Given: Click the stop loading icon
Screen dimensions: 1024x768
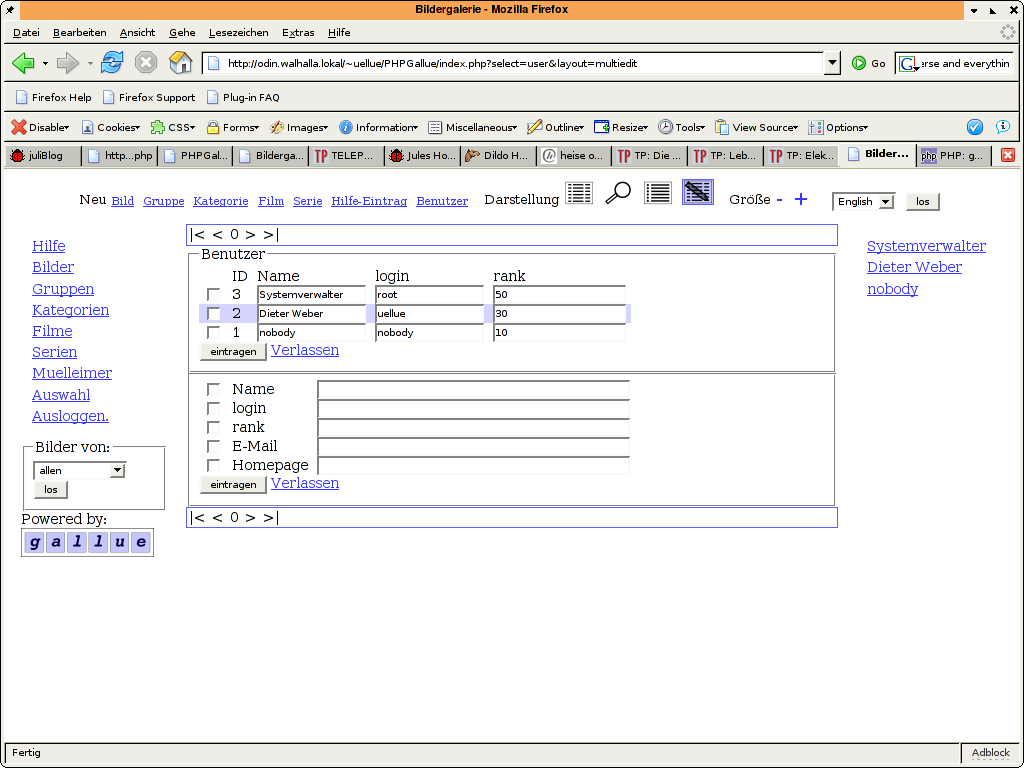Looking at the screenshot, I should tap(146, 63).
